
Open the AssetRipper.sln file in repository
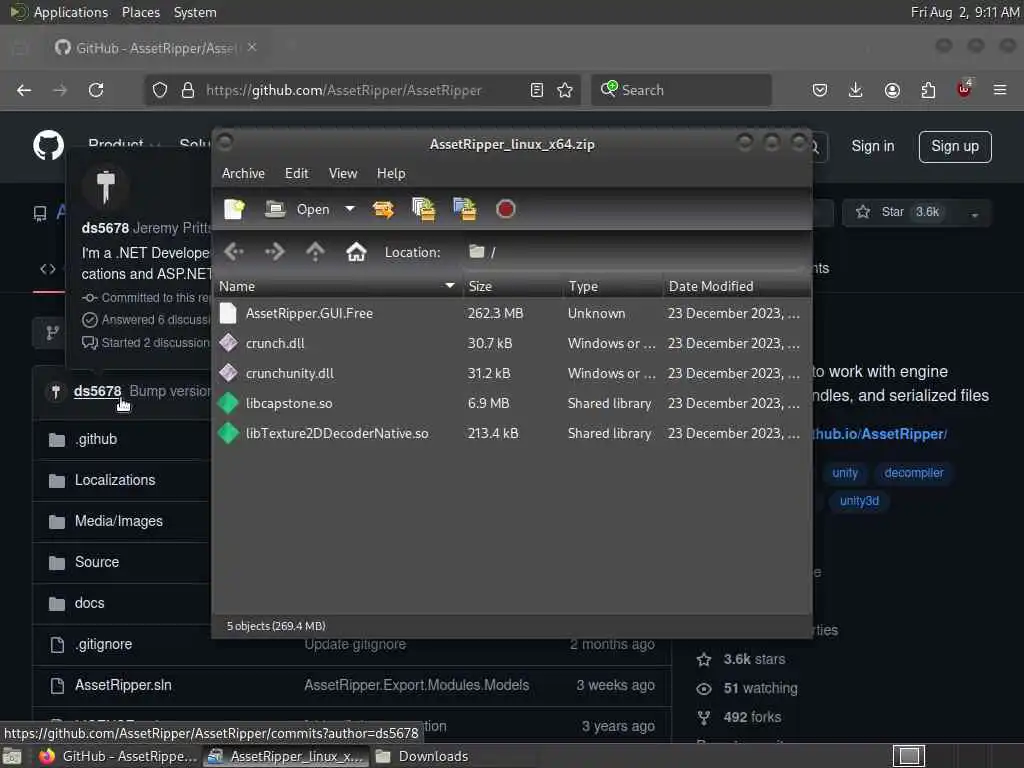(x=123, y=685)
